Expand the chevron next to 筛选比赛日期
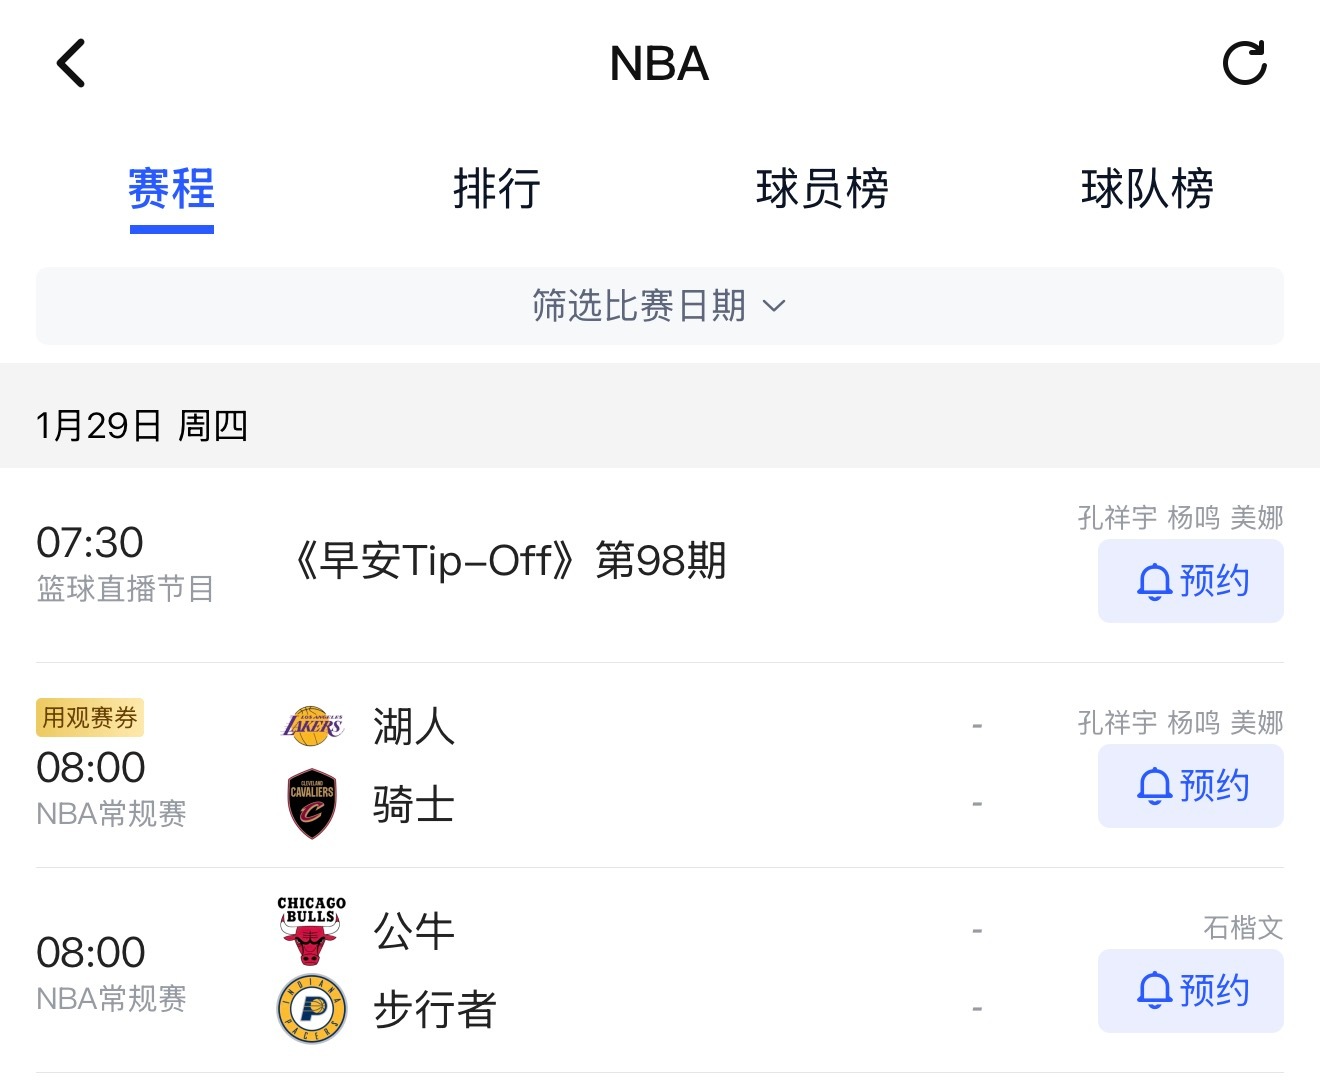Image resolution: width=1320 pixels, height=1087 pixels. coord(774,308)
